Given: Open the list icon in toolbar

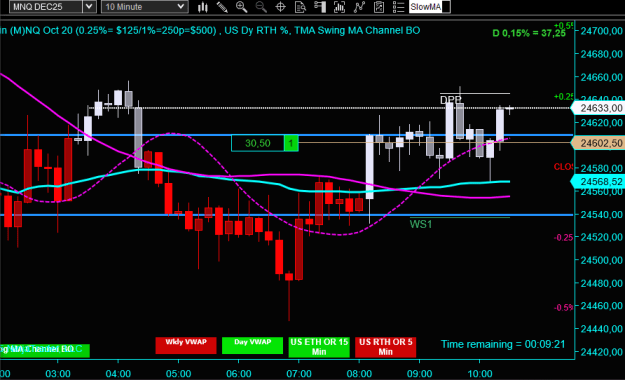Looking at the screenshot, I should click(x=398, y=7).
